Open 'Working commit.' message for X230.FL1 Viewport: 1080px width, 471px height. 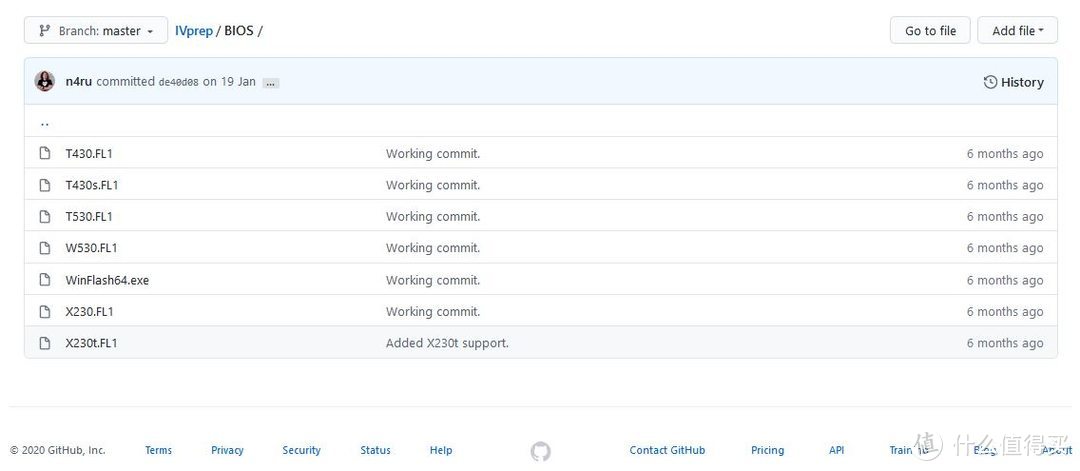pos(433,311)
